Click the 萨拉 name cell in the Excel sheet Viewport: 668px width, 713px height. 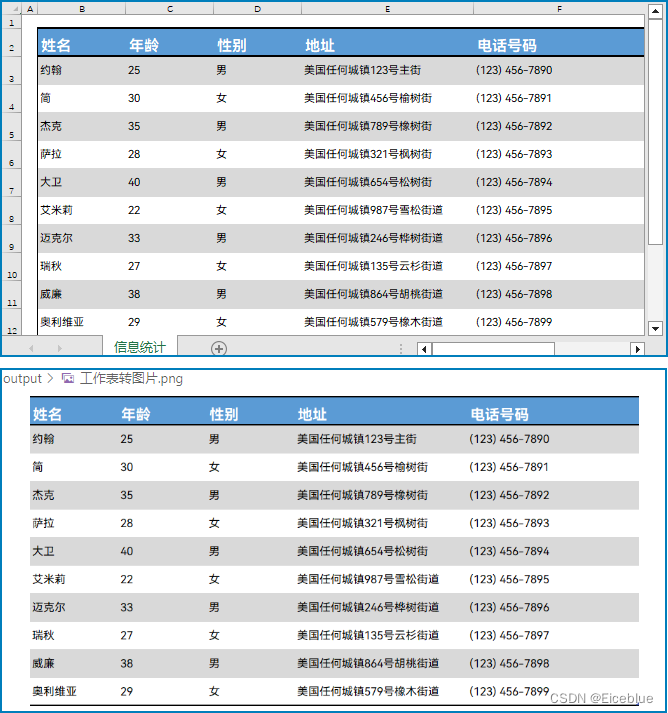(x=82, y=155)
